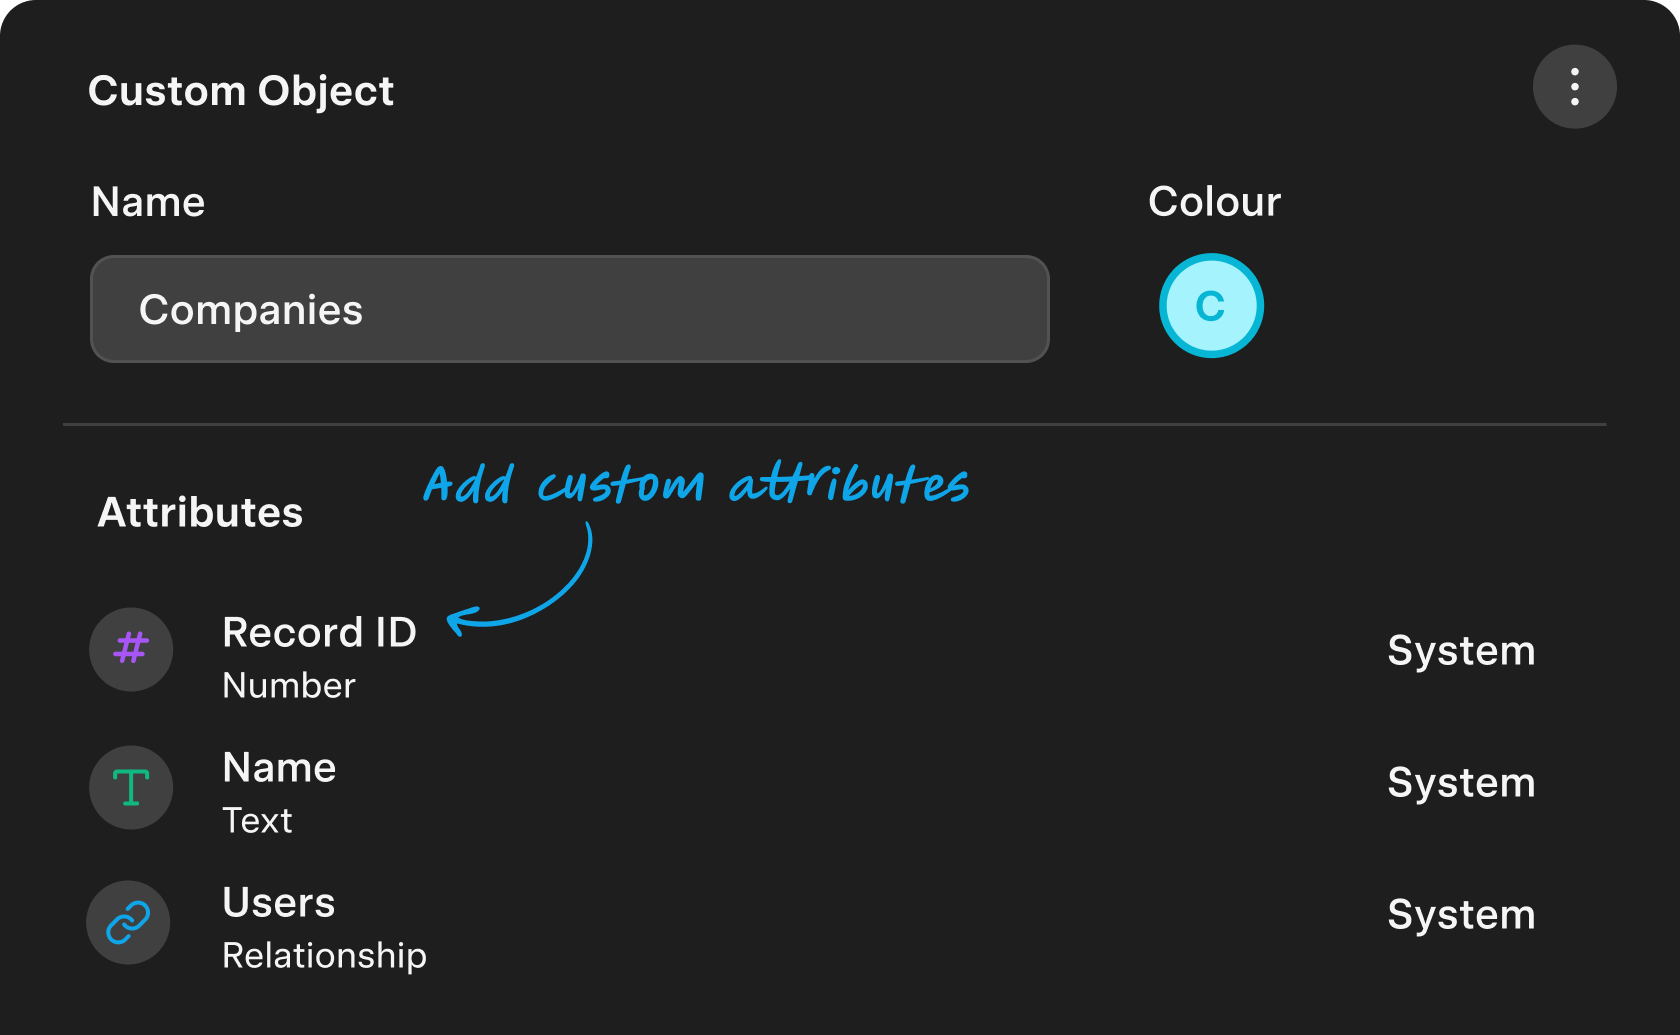The width and height of the screenshot is (1680, 1035).
Task: Pick the cyan C colour swatch
Action: [x=1211, y=306]
